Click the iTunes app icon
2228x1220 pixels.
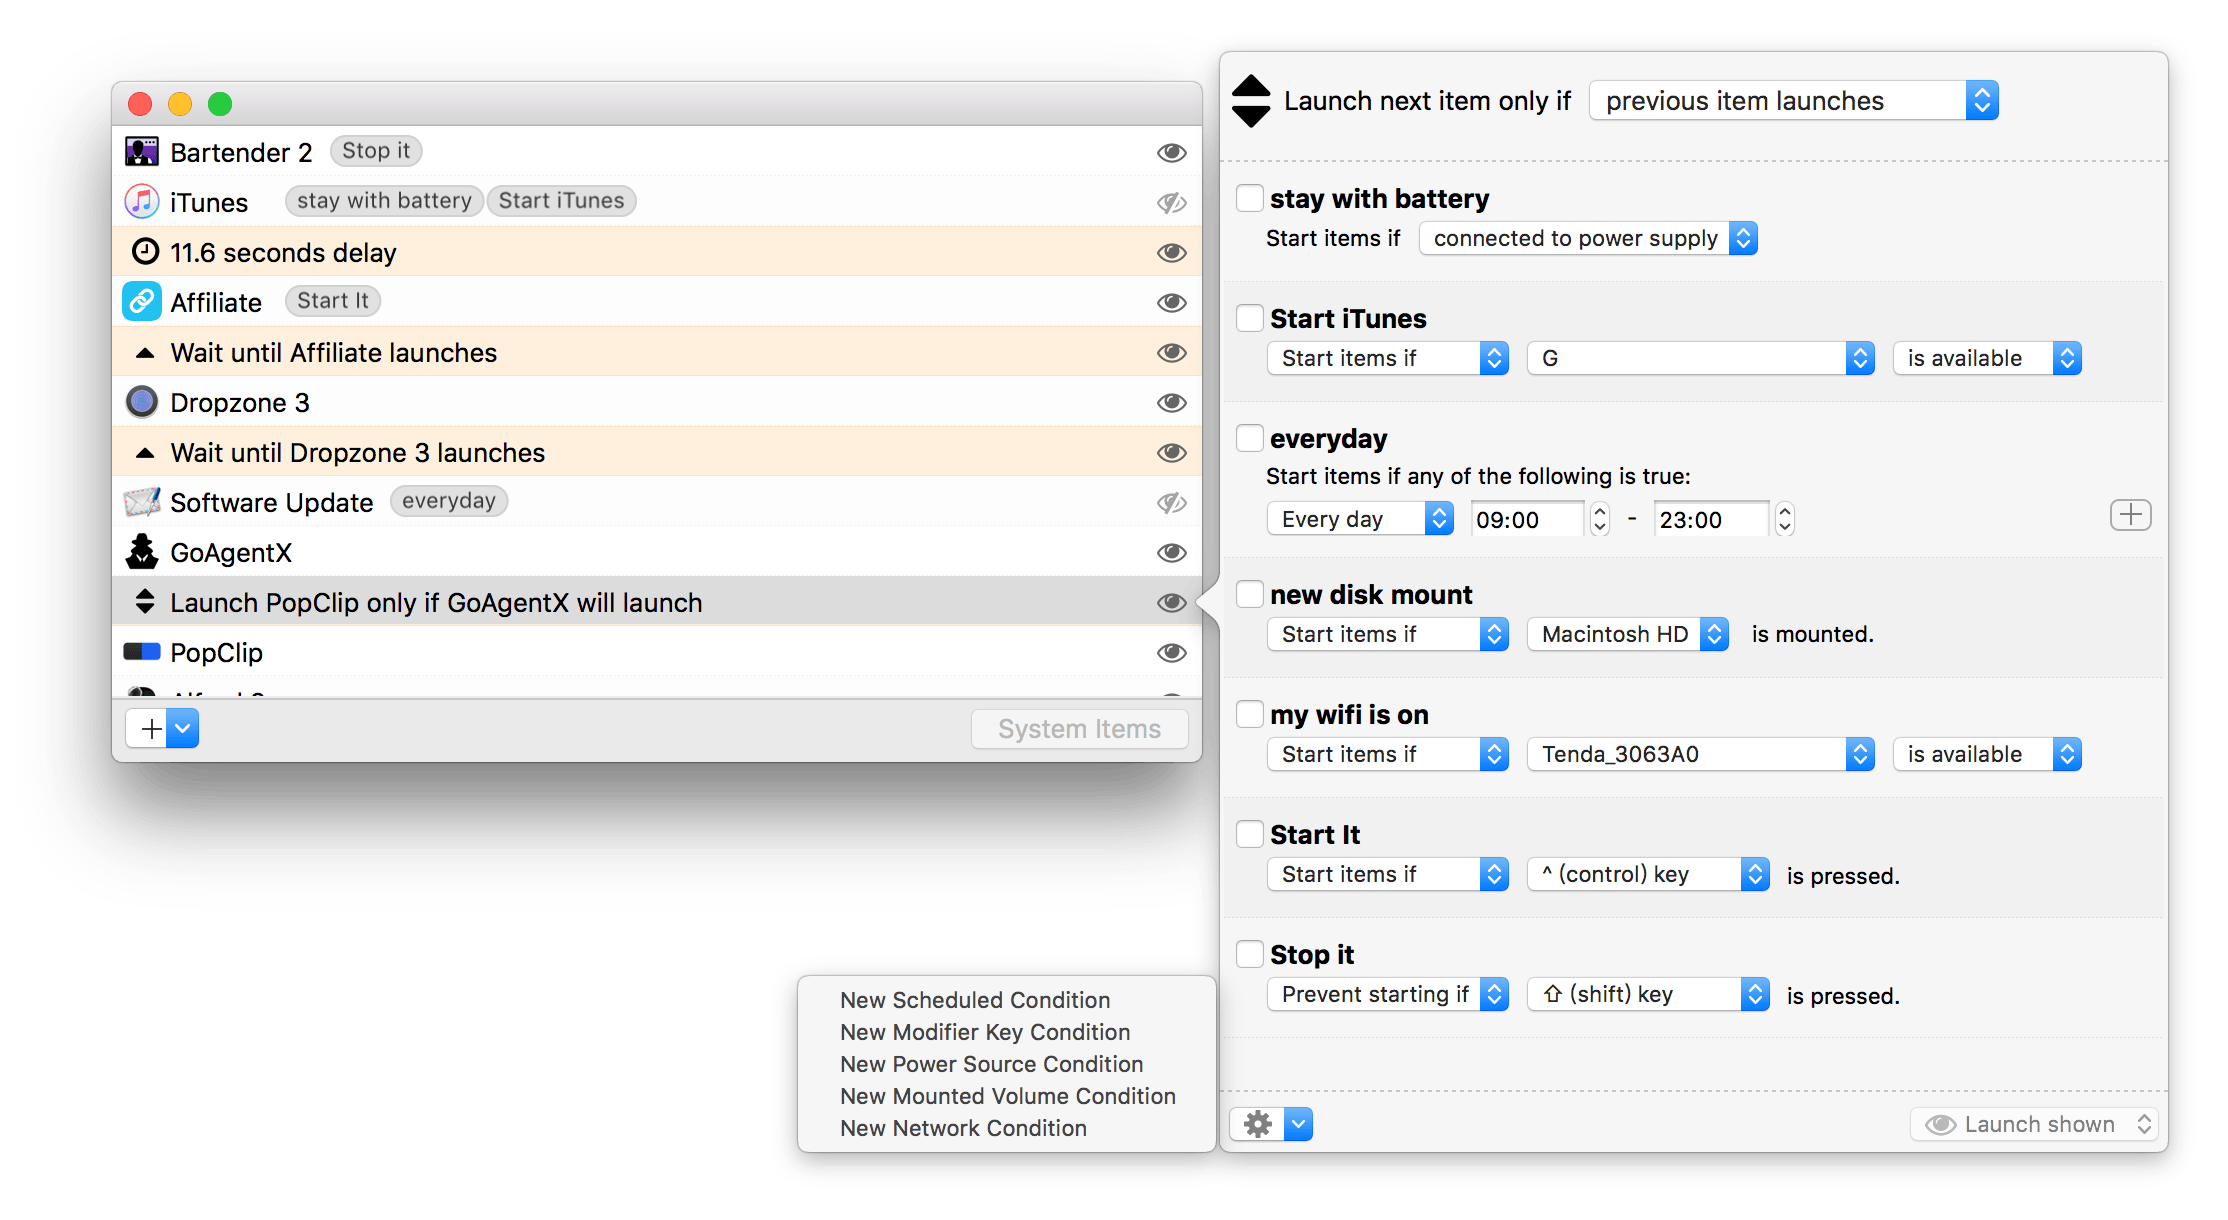(x=141, y=202)
